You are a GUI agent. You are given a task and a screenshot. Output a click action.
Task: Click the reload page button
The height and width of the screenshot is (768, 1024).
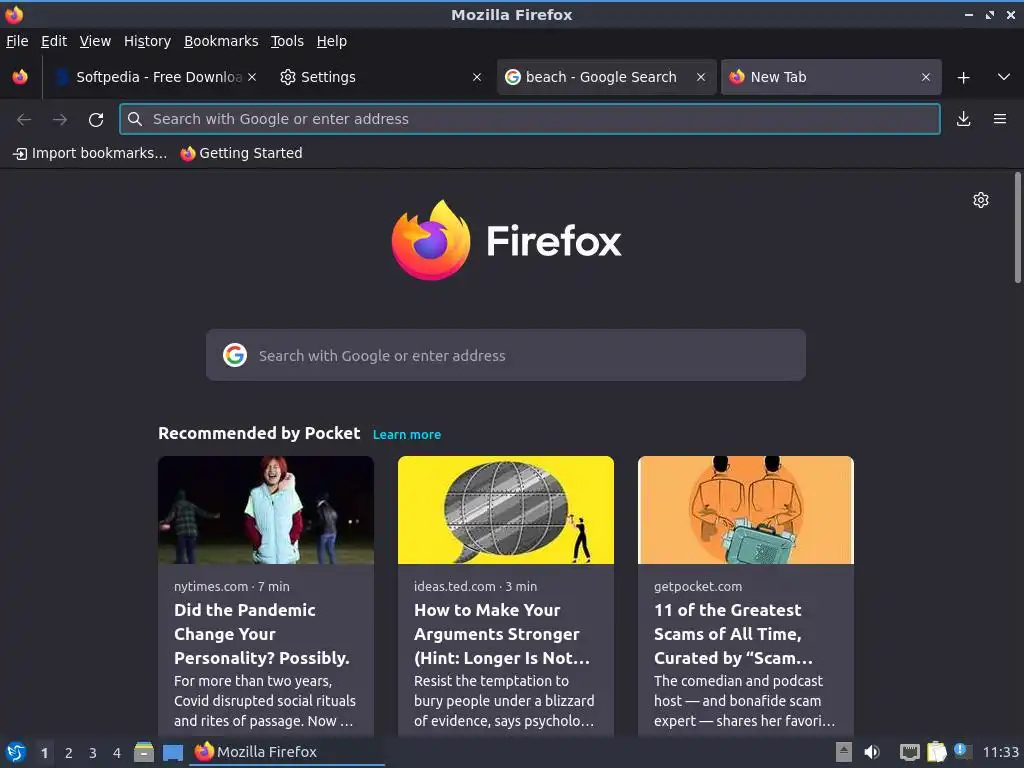(x=96, y=120)
